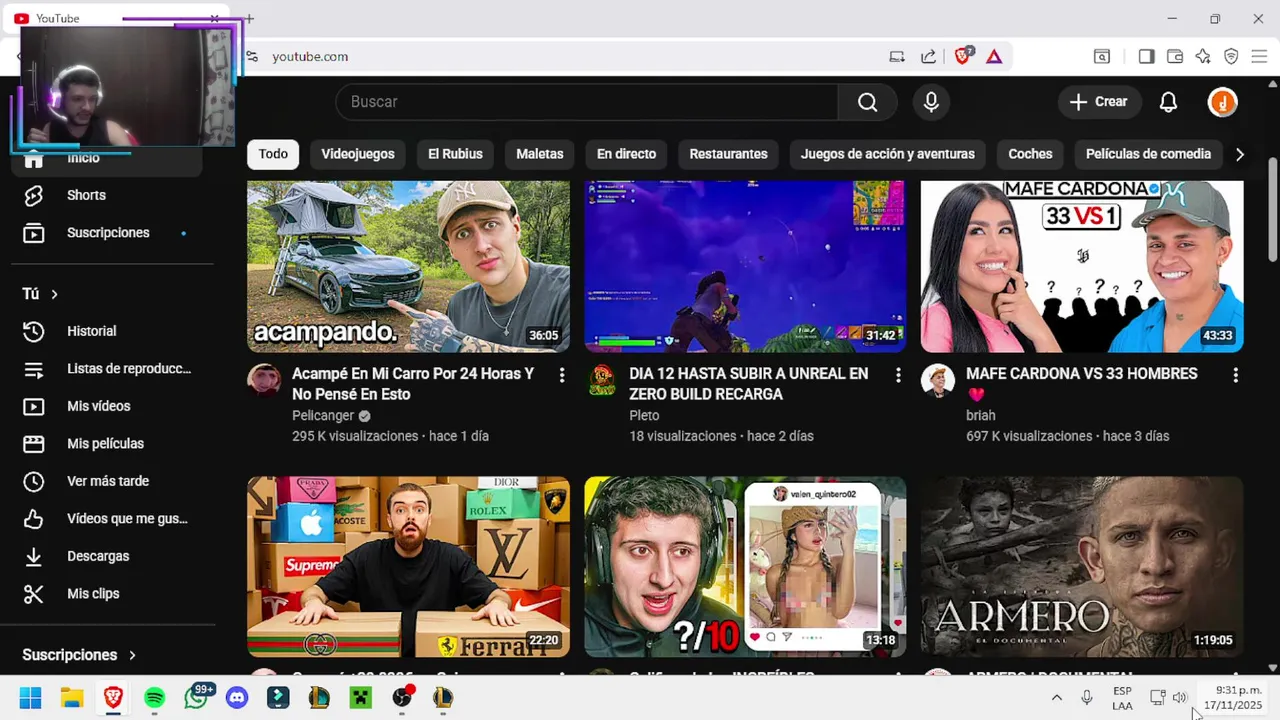1280x720 pixels.
Task: Play the Ferrari boxes thumbnail video
Action: click(408, 567)
